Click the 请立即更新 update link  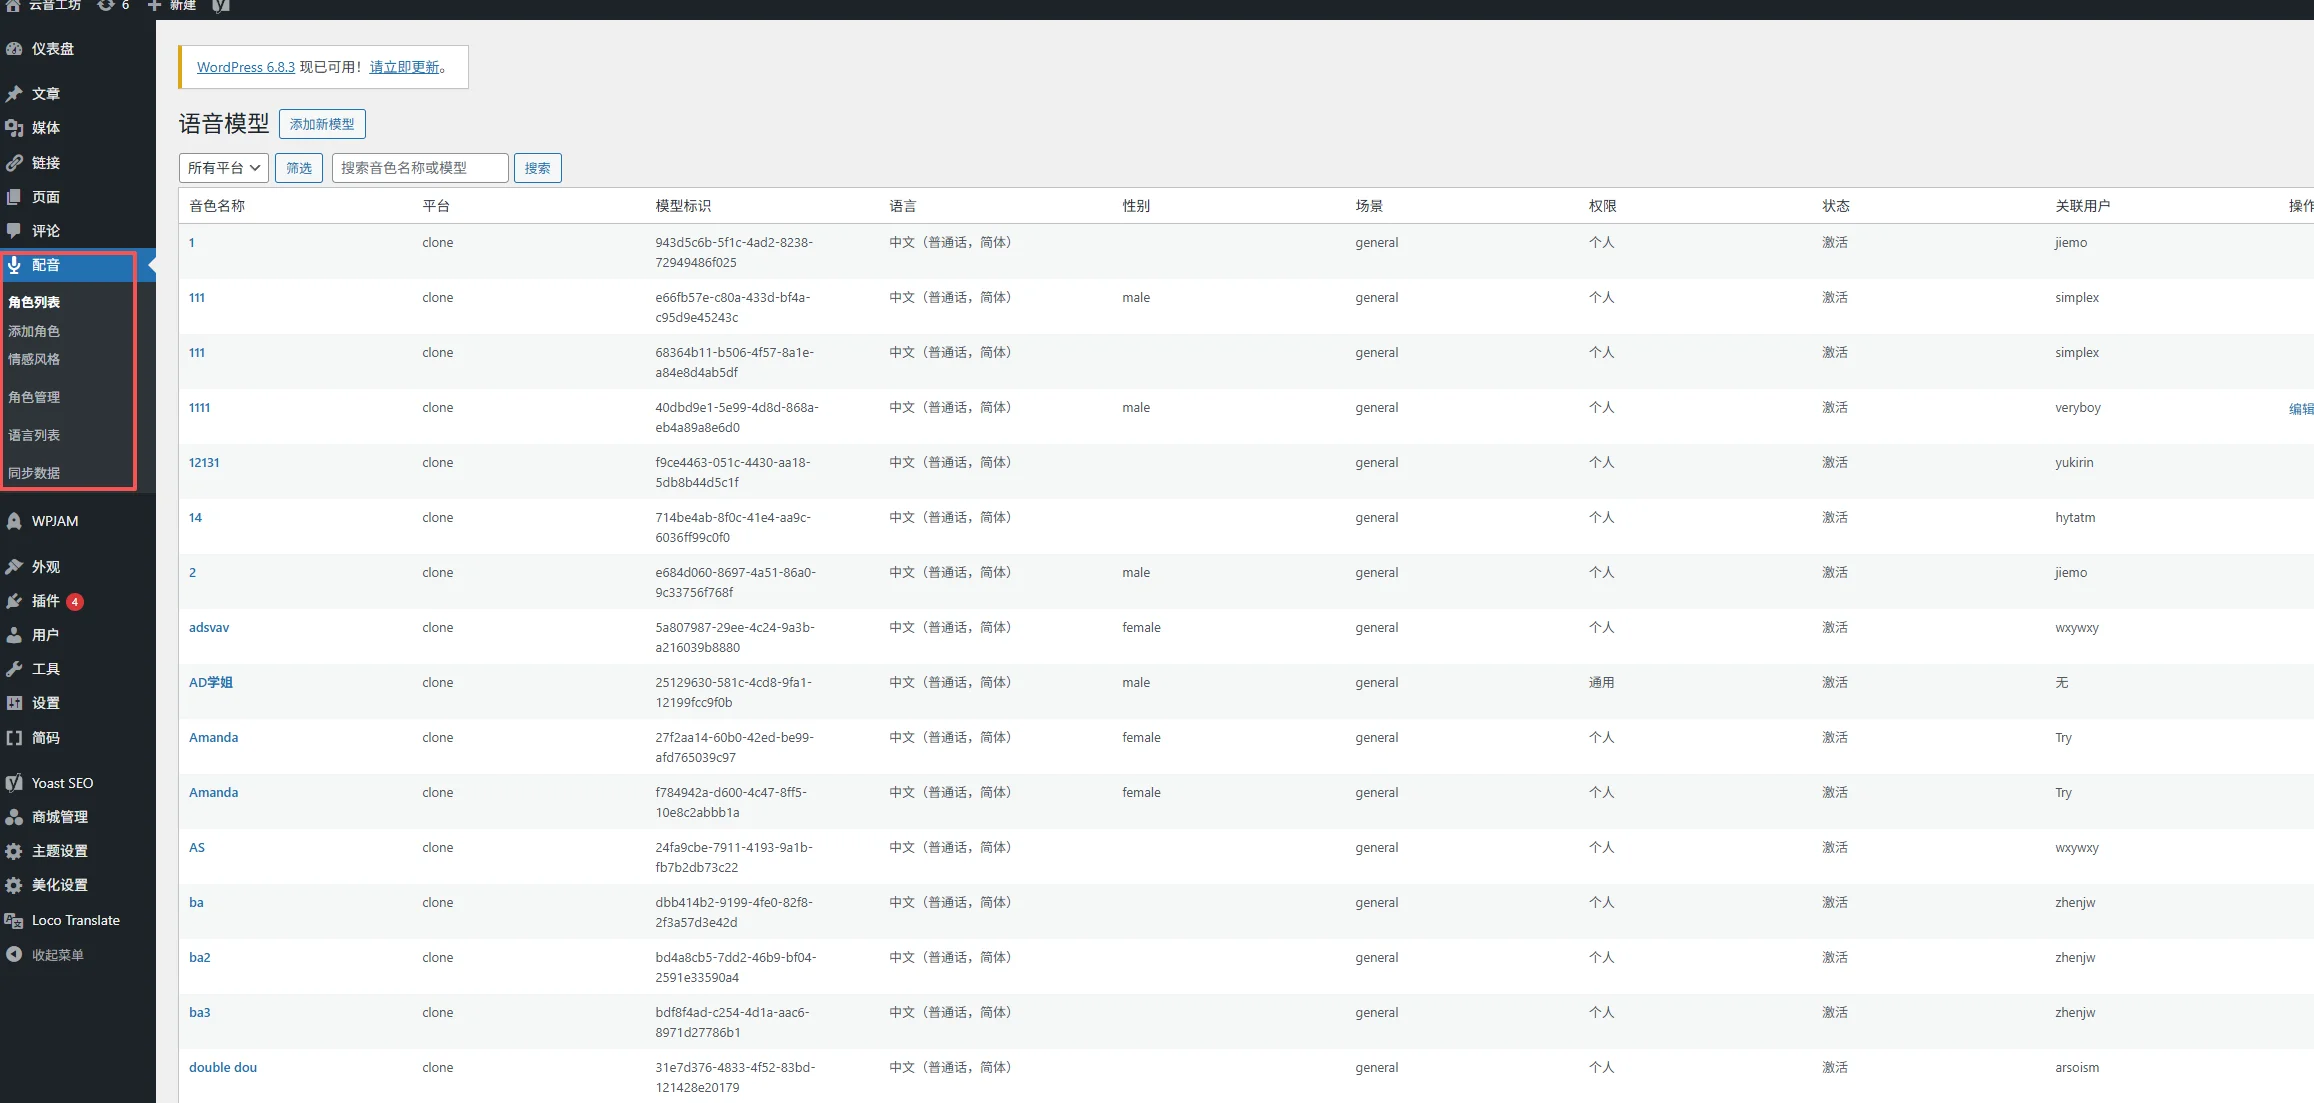(404, 67)
